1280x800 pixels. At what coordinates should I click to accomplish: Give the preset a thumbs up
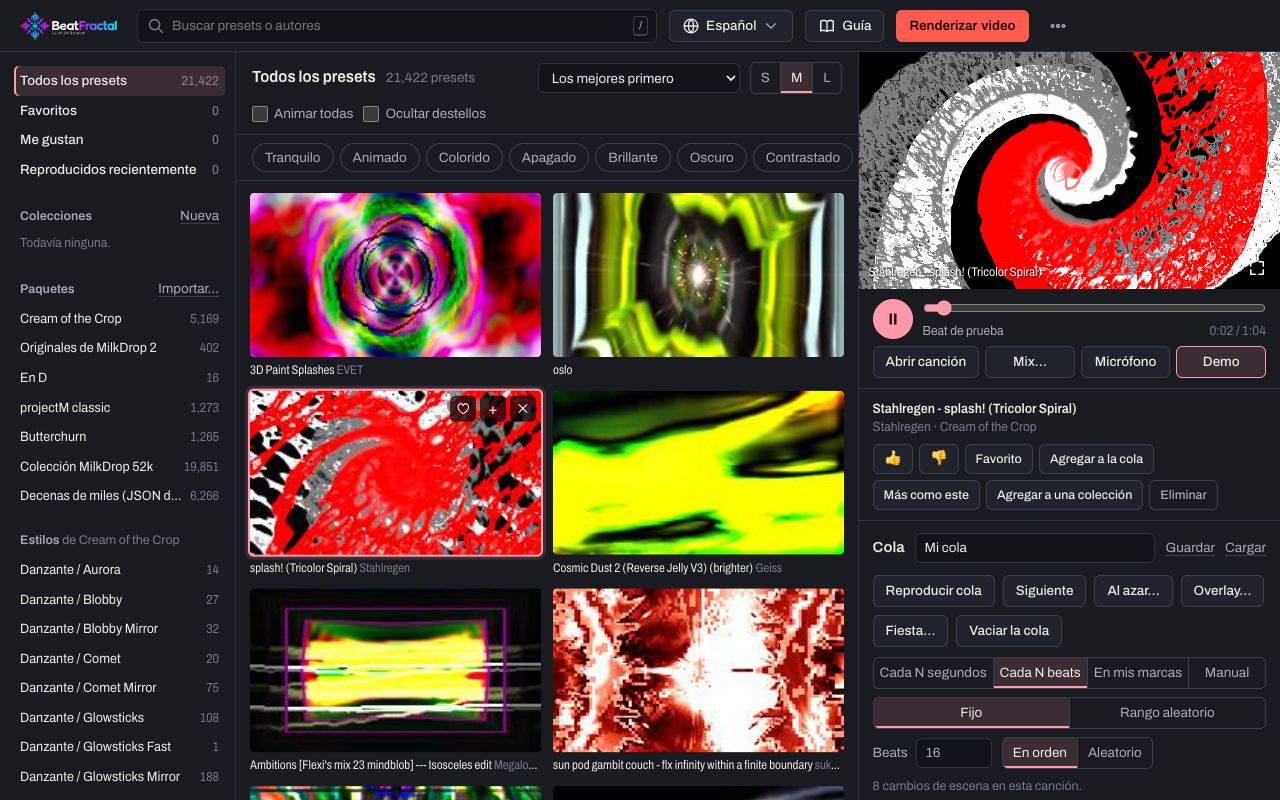point(893,458)
